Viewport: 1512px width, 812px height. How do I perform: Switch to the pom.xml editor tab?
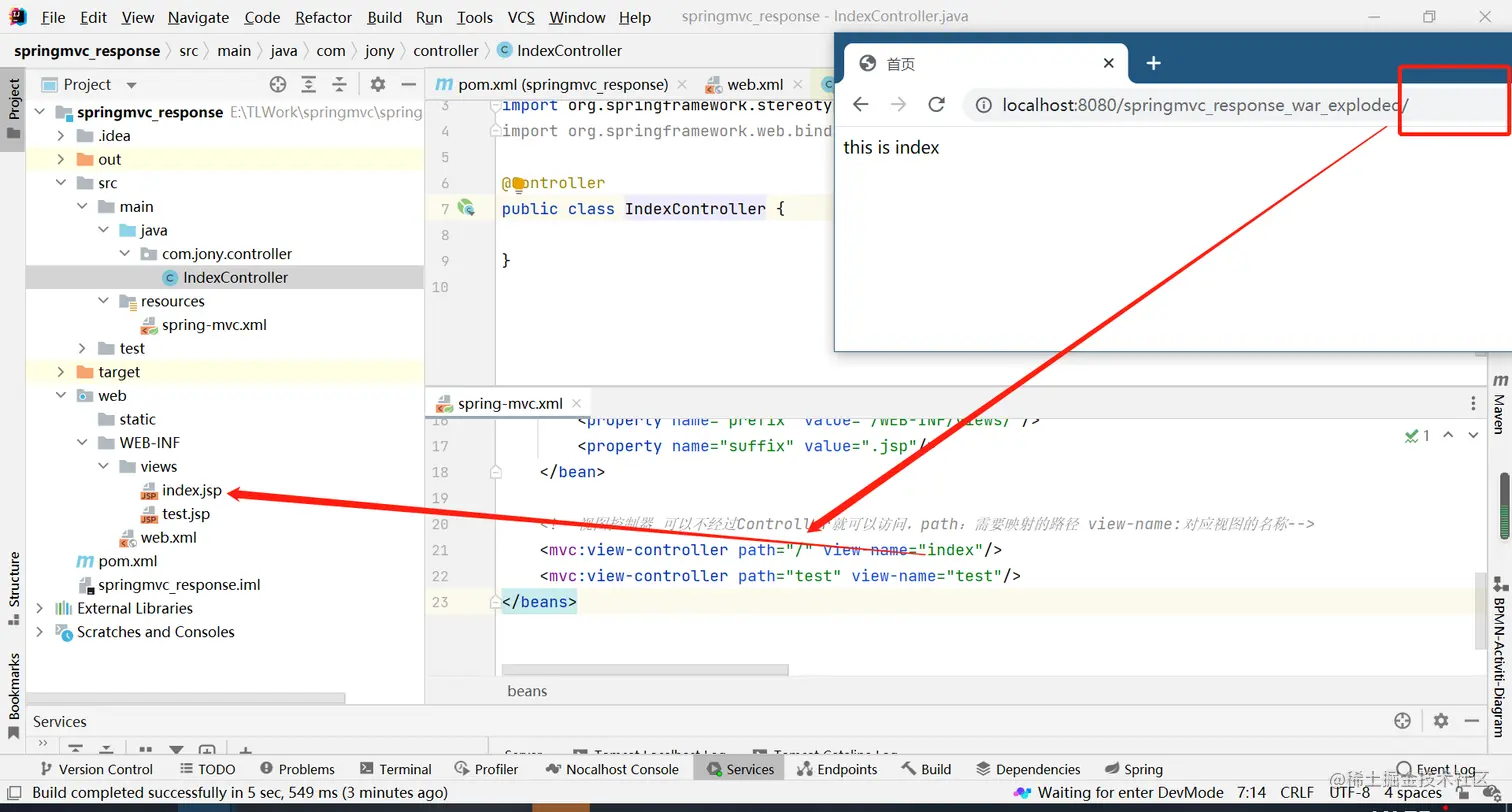click(563, 85)
